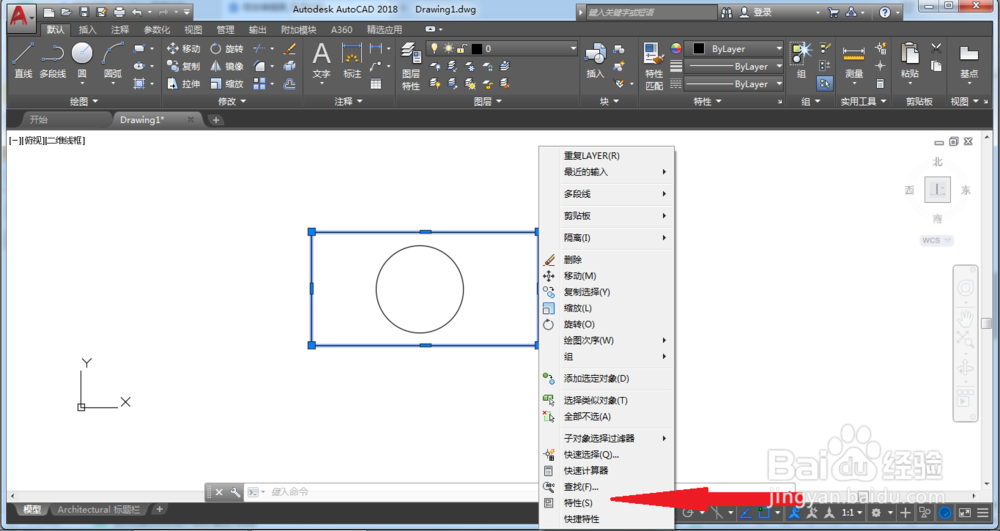
Task: Expand the Layers (图层) panel
Action: click(487, 101)
